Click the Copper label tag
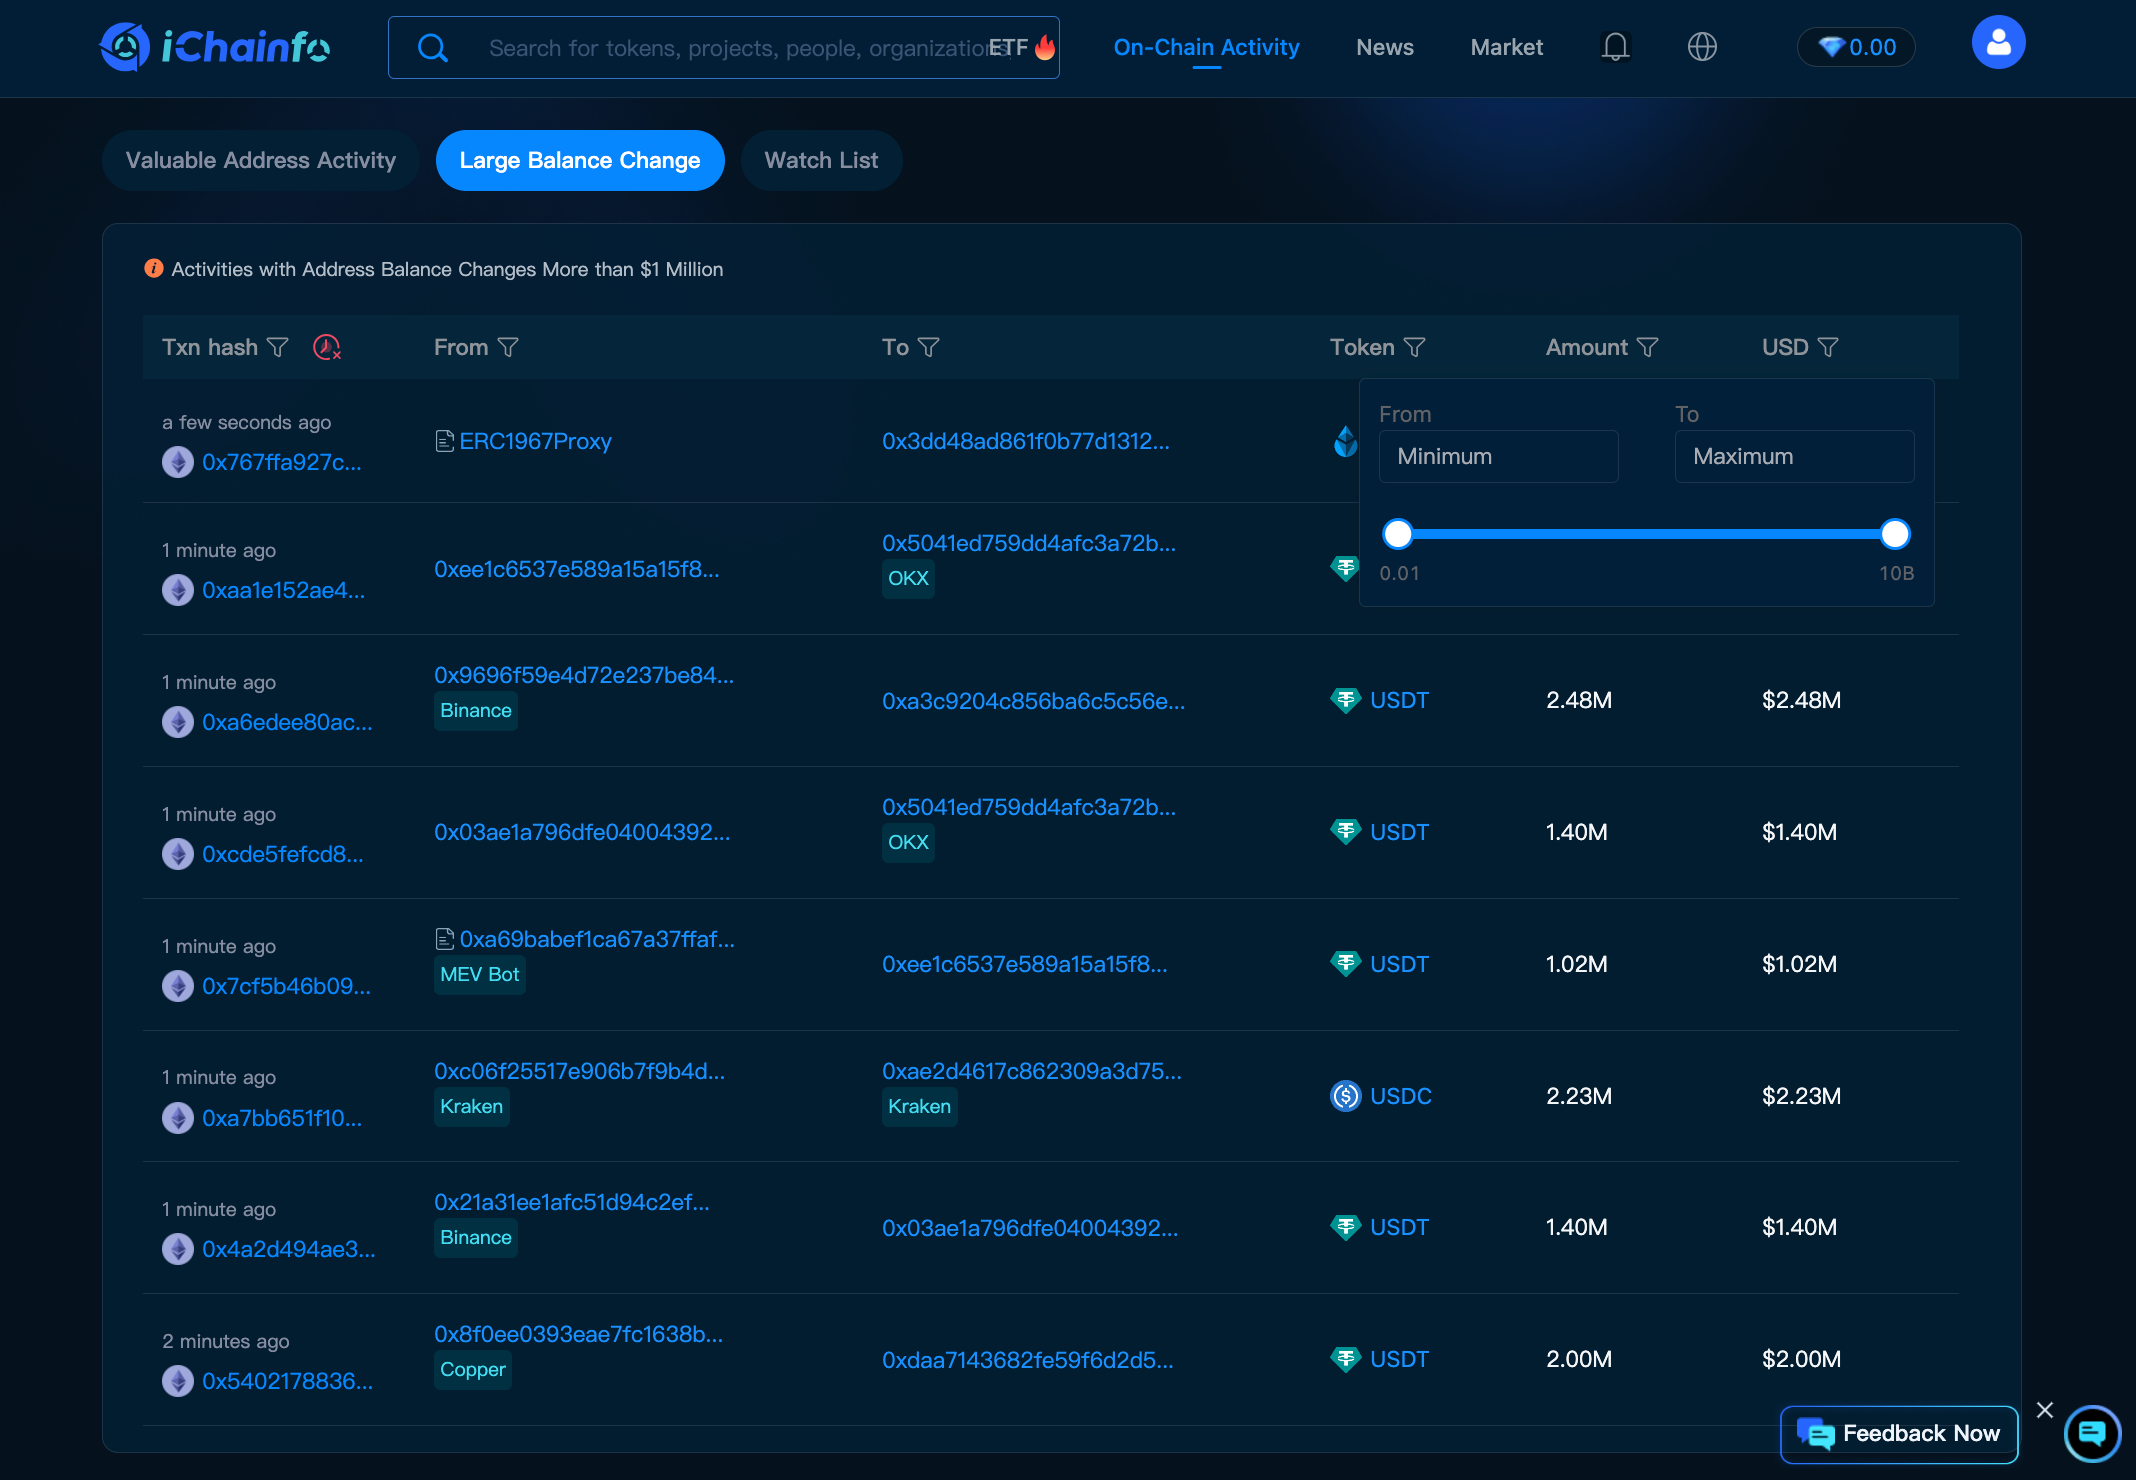This screenshot has width=2136, height=1480. click(473, 1369)
